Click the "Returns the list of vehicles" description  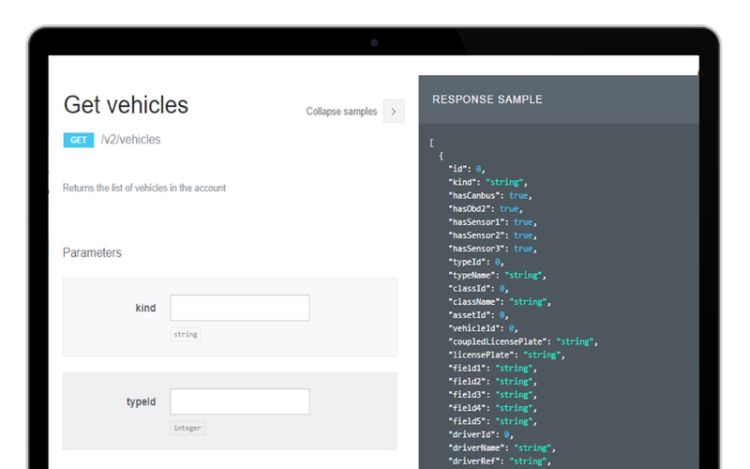click(144, 189)
